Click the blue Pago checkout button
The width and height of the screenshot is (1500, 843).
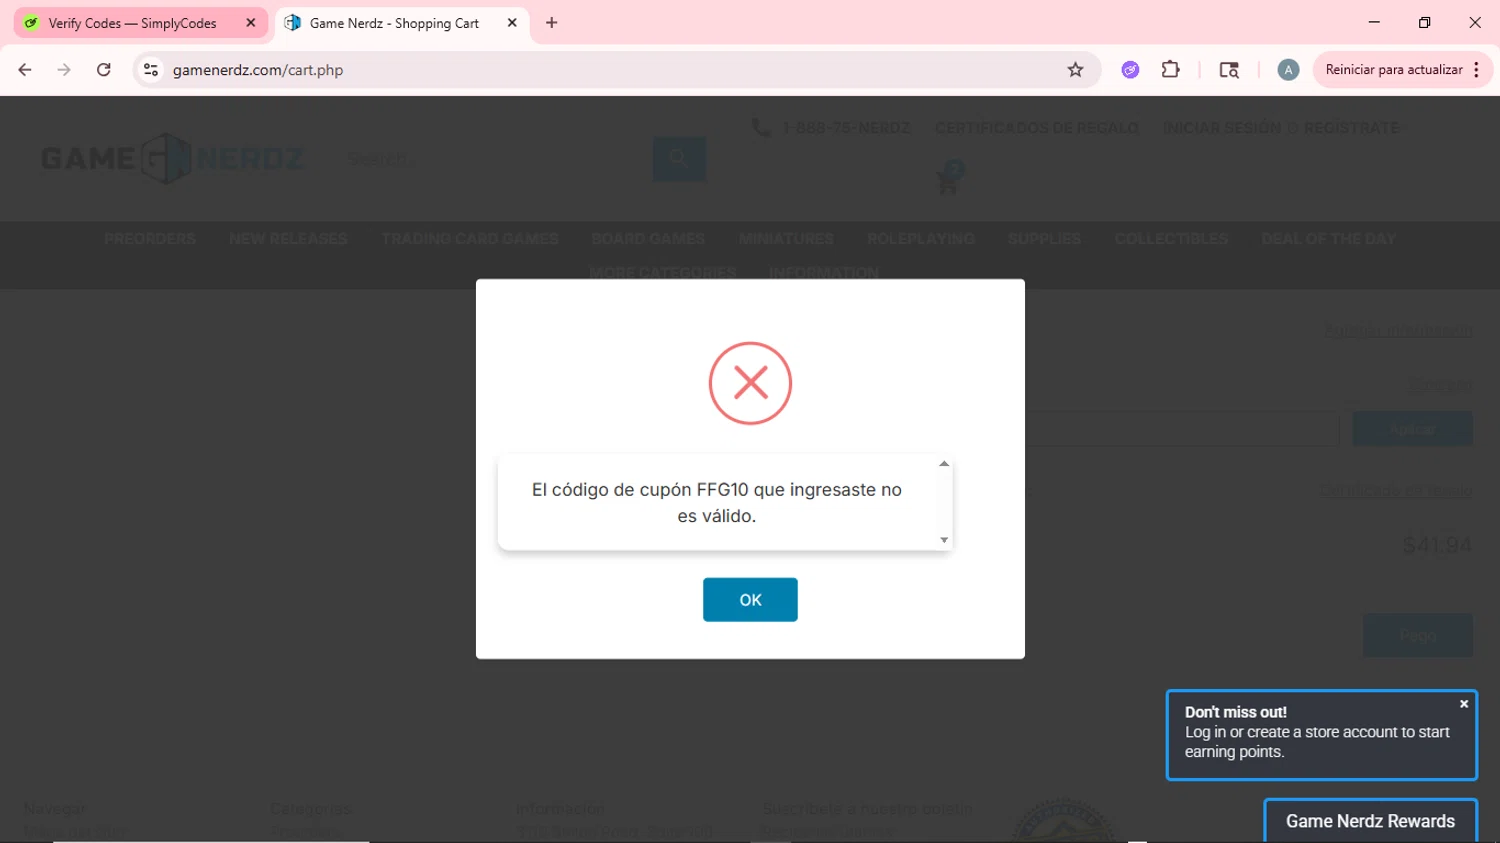(x=1417, y=636)
